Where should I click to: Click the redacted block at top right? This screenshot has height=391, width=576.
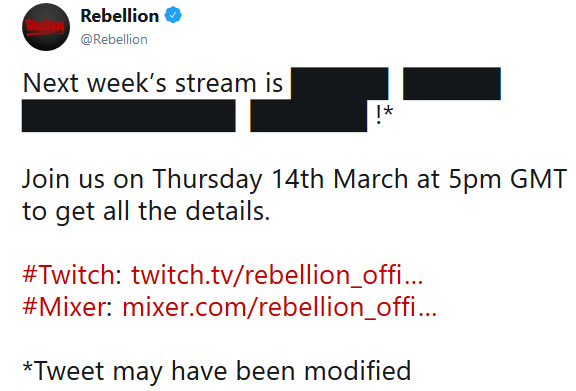[452, 83]
